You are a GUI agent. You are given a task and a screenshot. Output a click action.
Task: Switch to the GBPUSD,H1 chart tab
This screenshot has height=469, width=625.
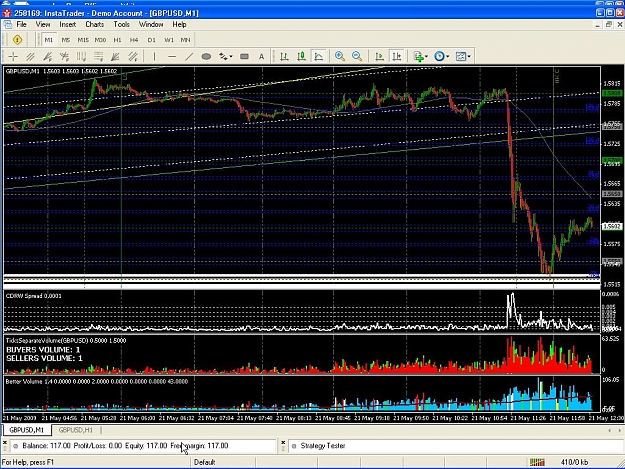pyautogui.click(x=76, y=430)
